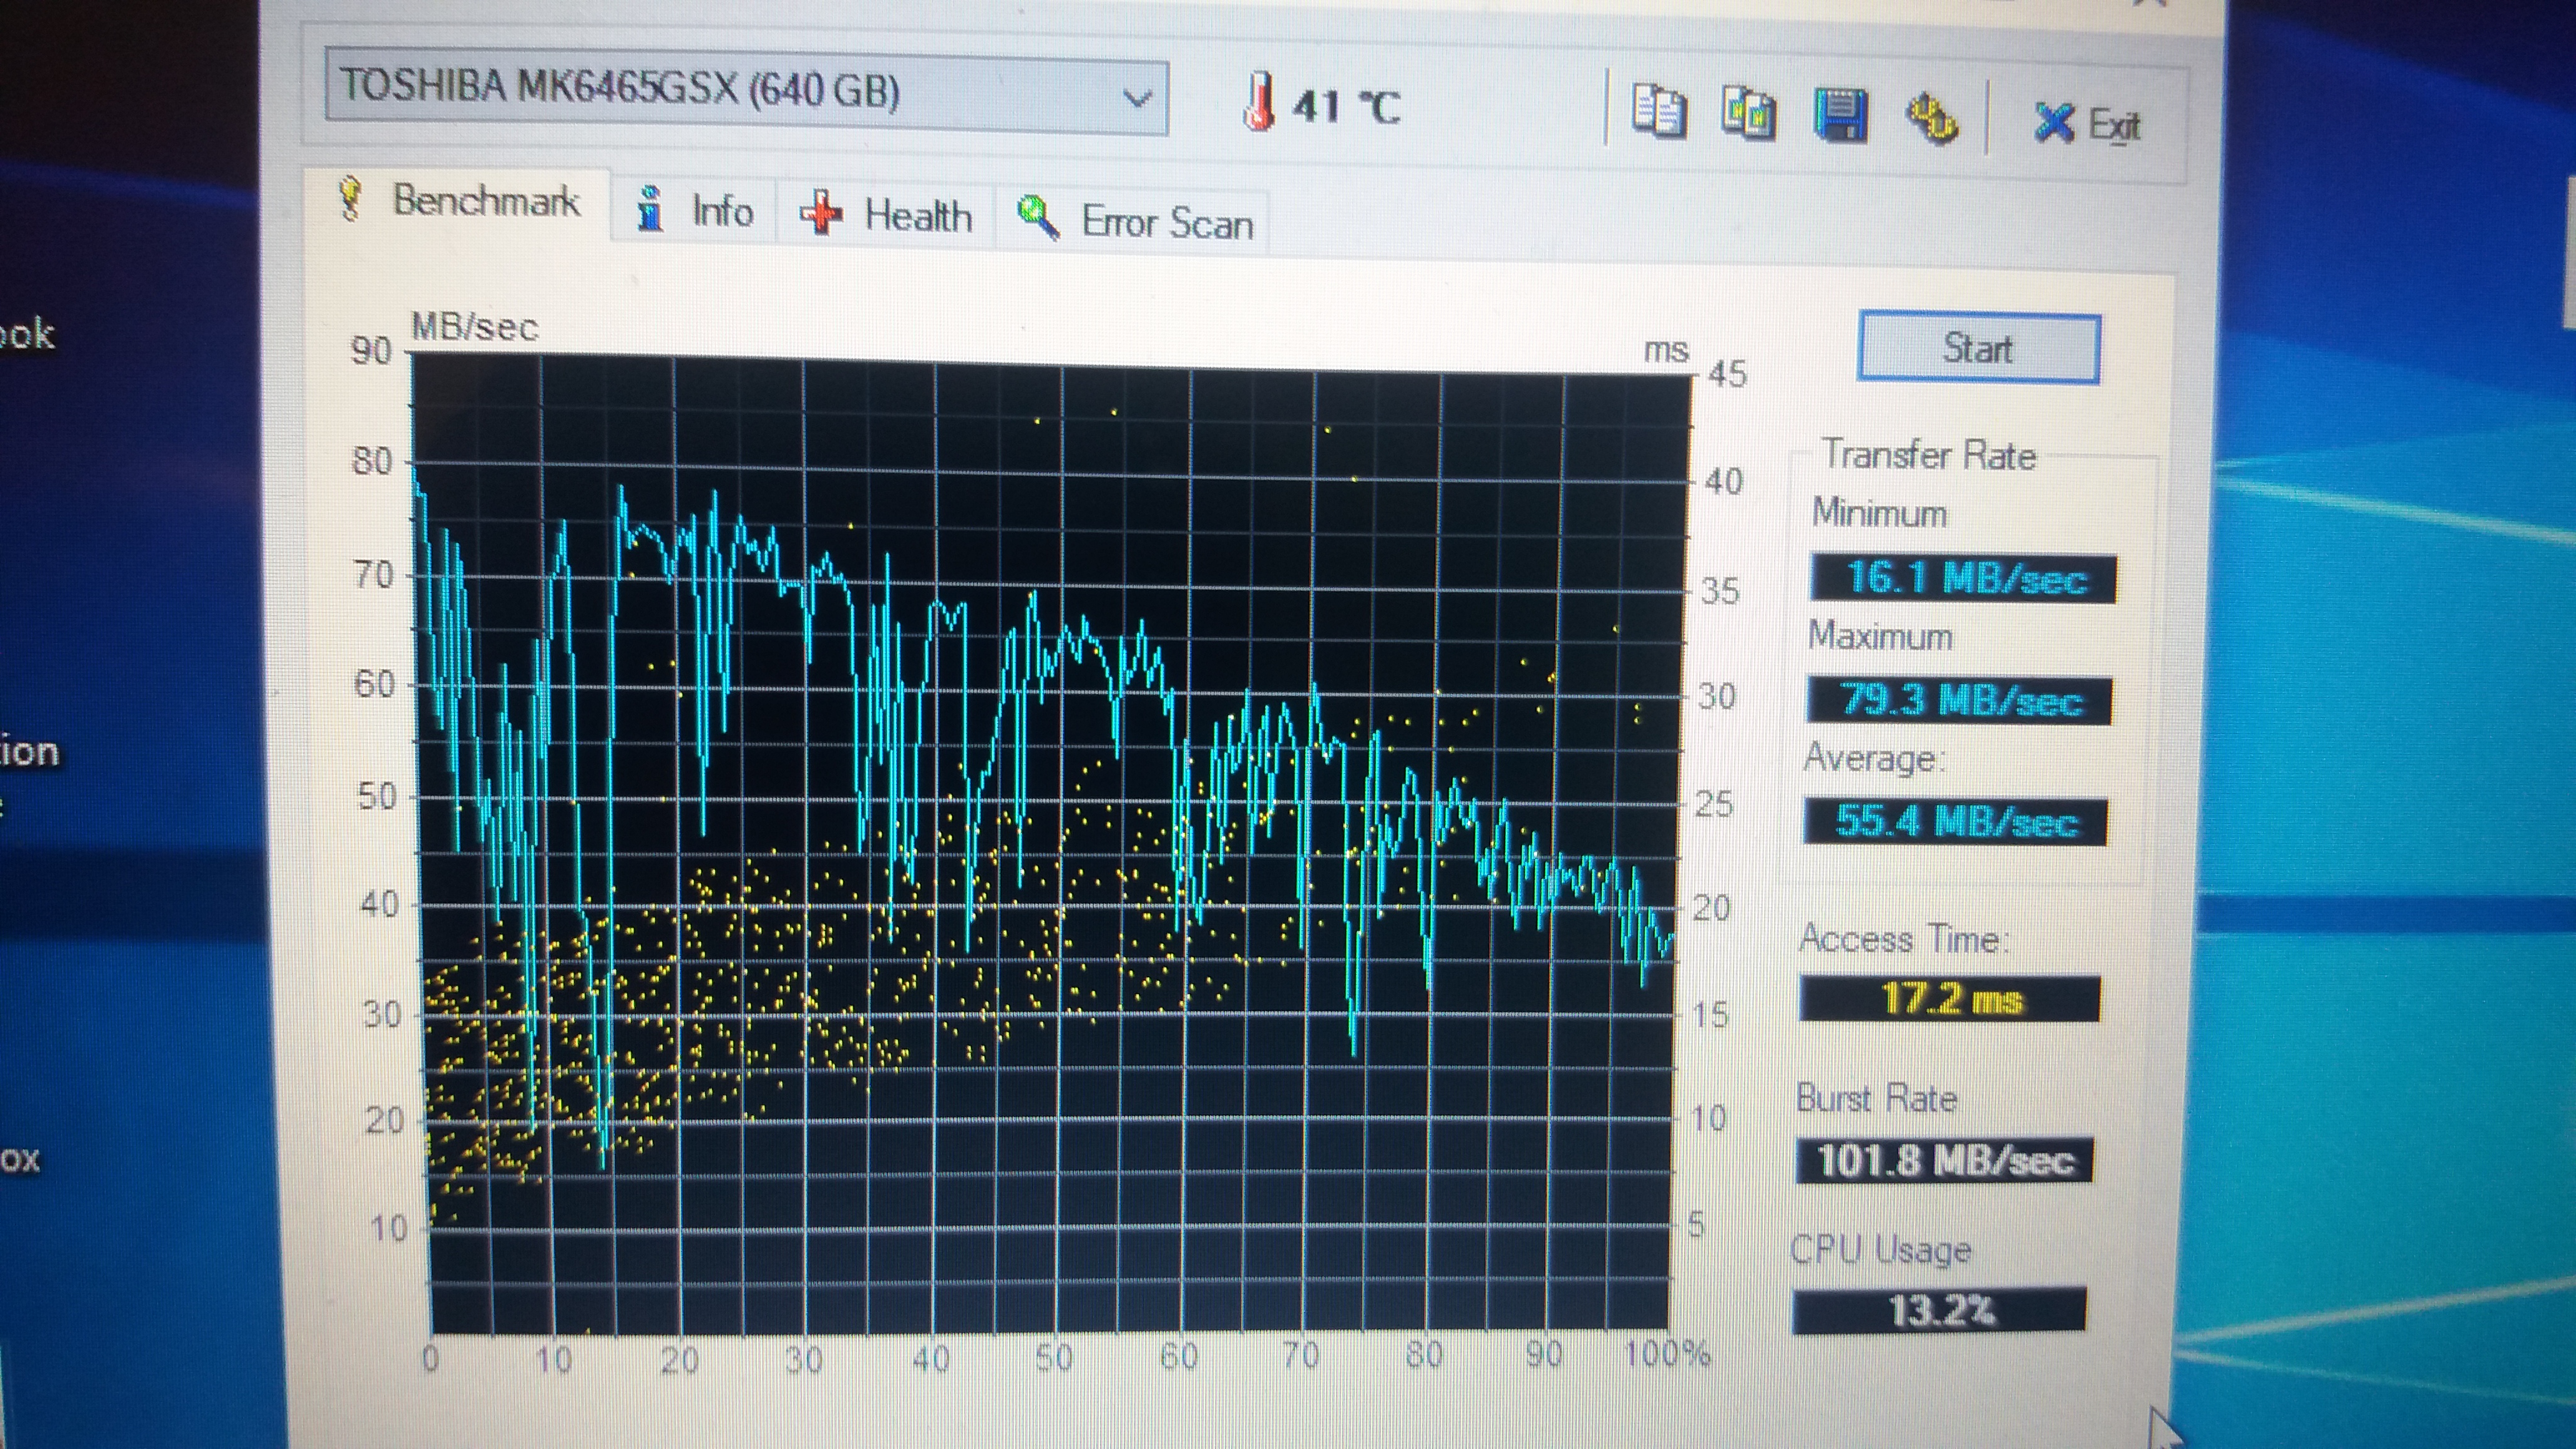Viewport: 2576px width, 1449px height.
Task: Click the Burst Rate 101.8 MB/sec field
Action: (x=1944, y=1160)
